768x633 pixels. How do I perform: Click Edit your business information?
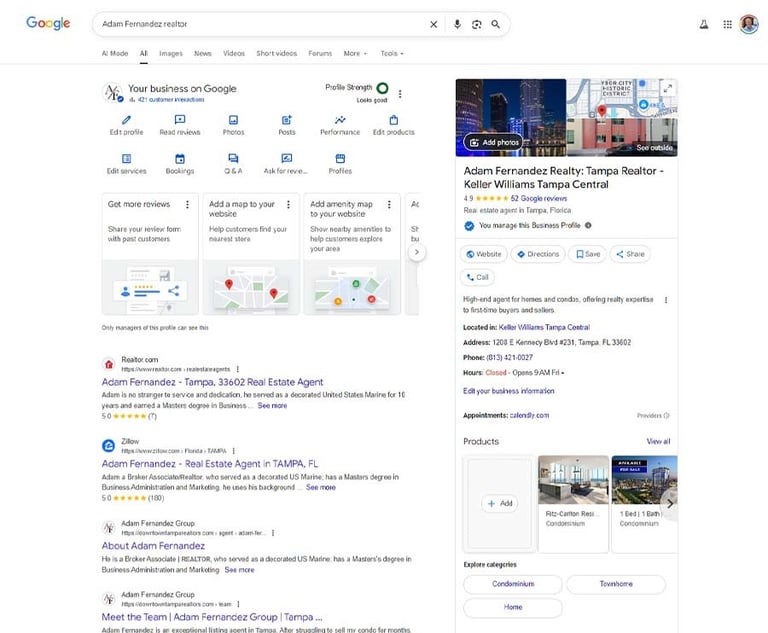click(x=508, y=391)
